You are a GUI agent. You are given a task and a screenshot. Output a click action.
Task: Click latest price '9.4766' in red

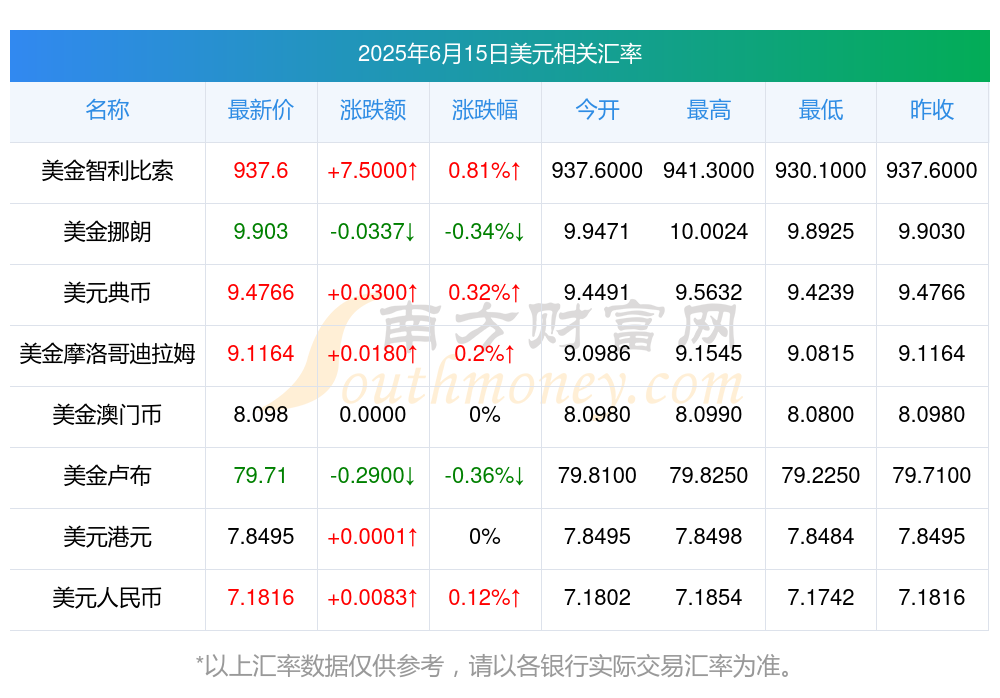pos(260,293)
